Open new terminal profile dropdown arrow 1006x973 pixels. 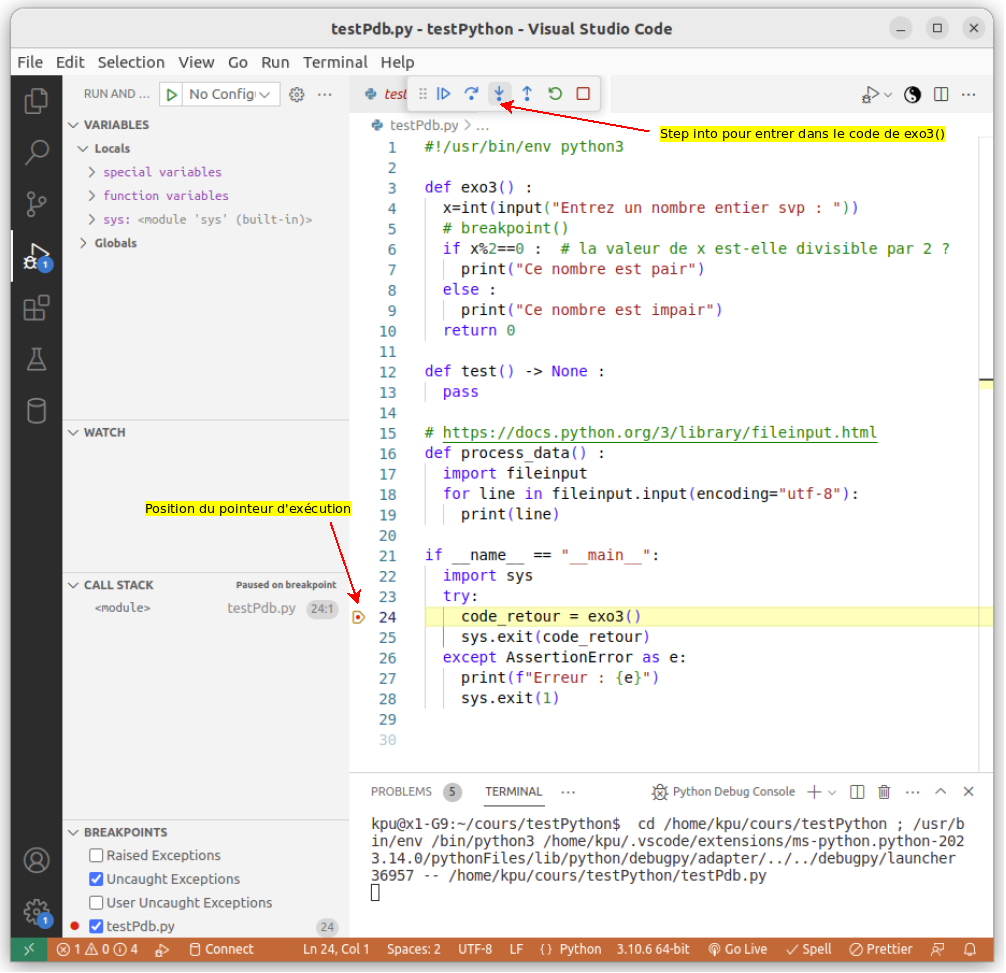coord(833,793)
